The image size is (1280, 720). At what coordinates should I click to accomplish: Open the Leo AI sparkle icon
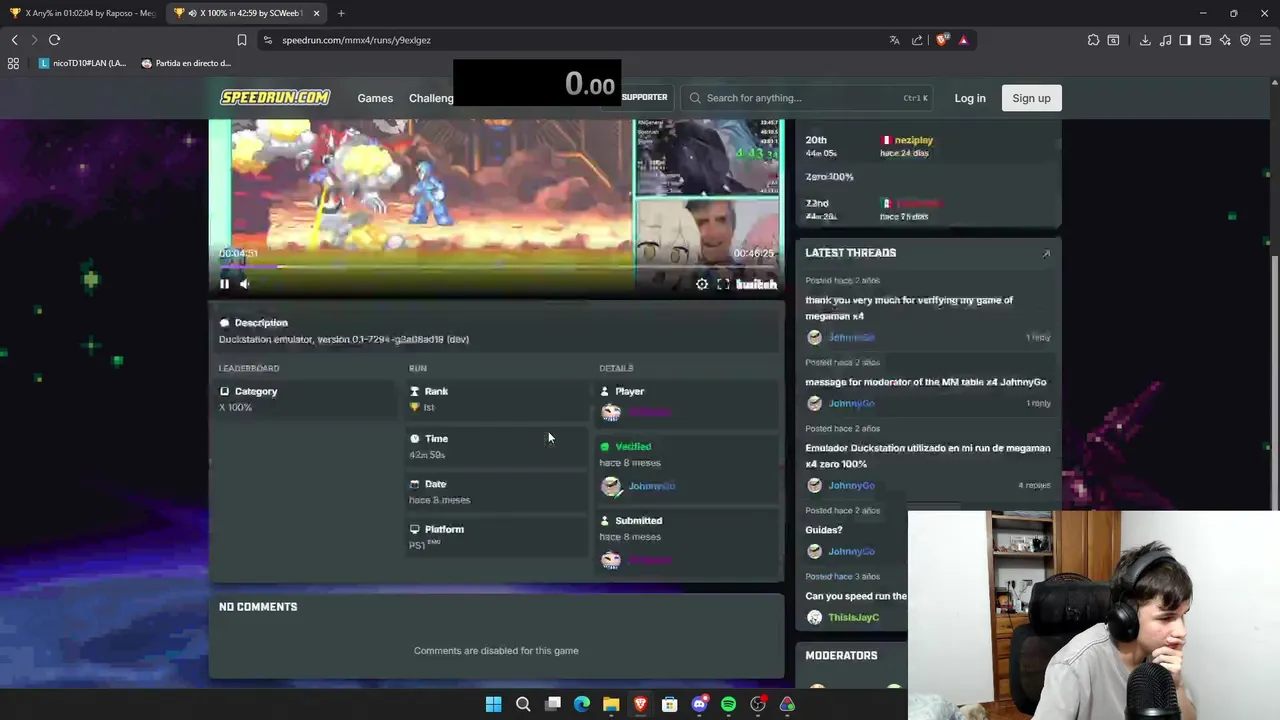pos(1225,40)
